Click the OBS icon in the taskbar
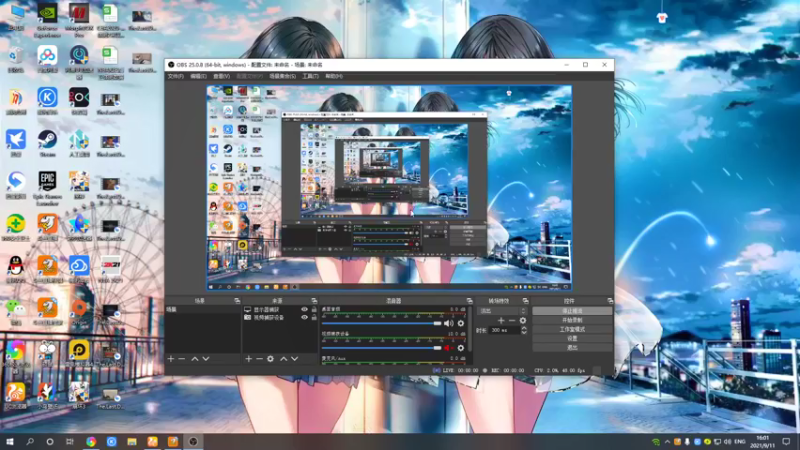800x450 pixels. point(193,442)
